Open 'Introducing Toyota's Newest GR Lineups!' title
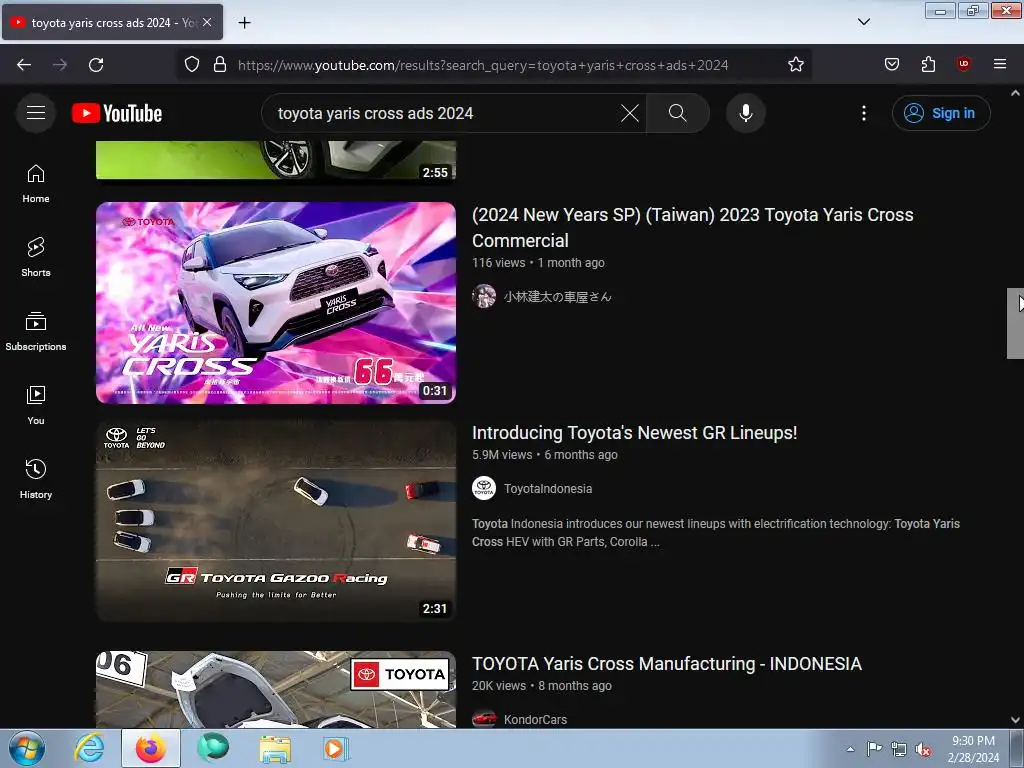Image resolution: width=1024 pixels, height=768 pixels. pyautogui.click(x=635, y=433)
